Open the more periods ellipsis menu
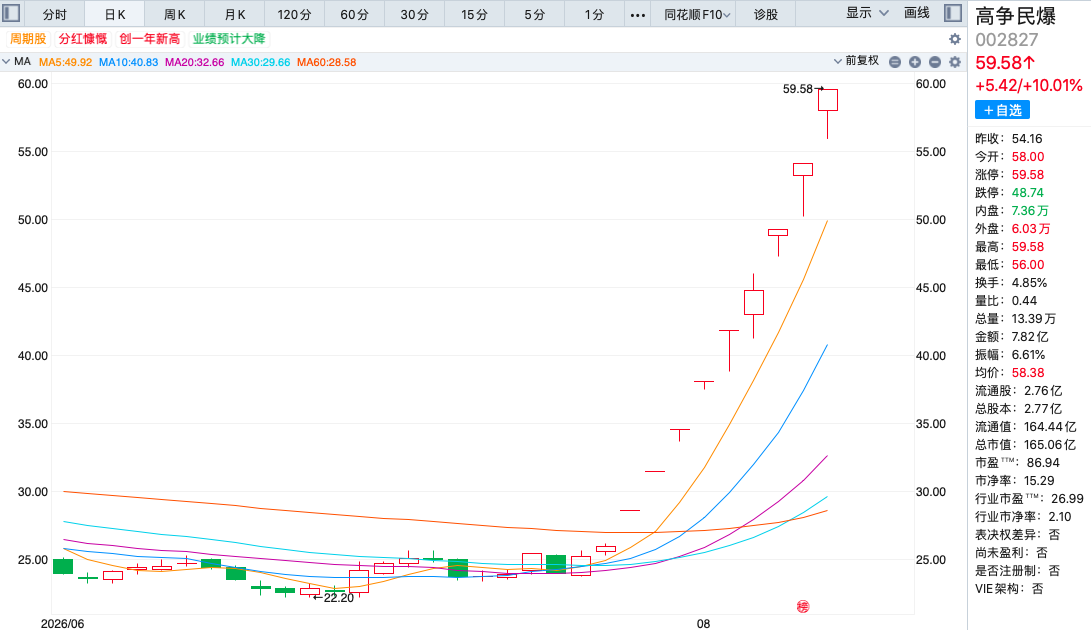 [637, 15]
